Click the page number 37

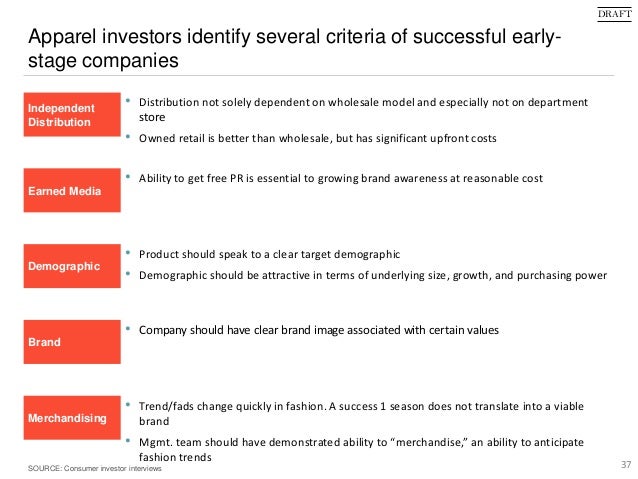point(626,464)
